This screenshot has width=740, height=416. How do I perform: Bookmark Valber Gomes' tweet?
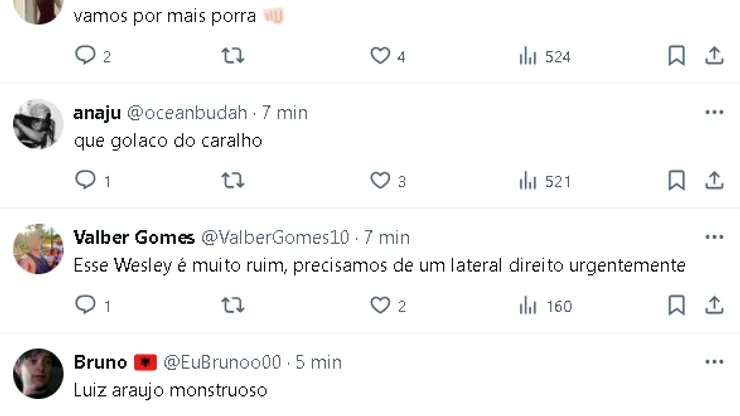(x=677, y=305)
